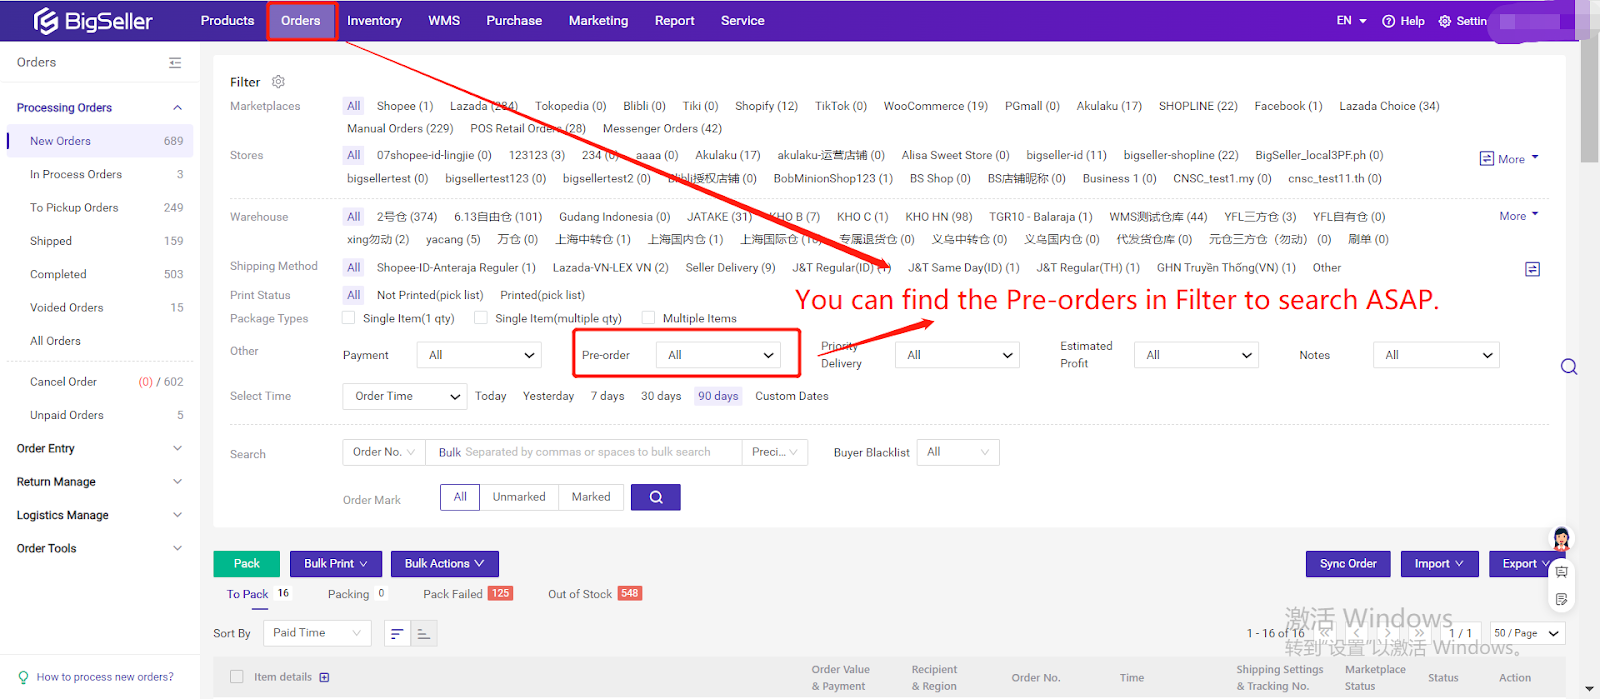Open the Pre-order dropdown

click(718, 355)
